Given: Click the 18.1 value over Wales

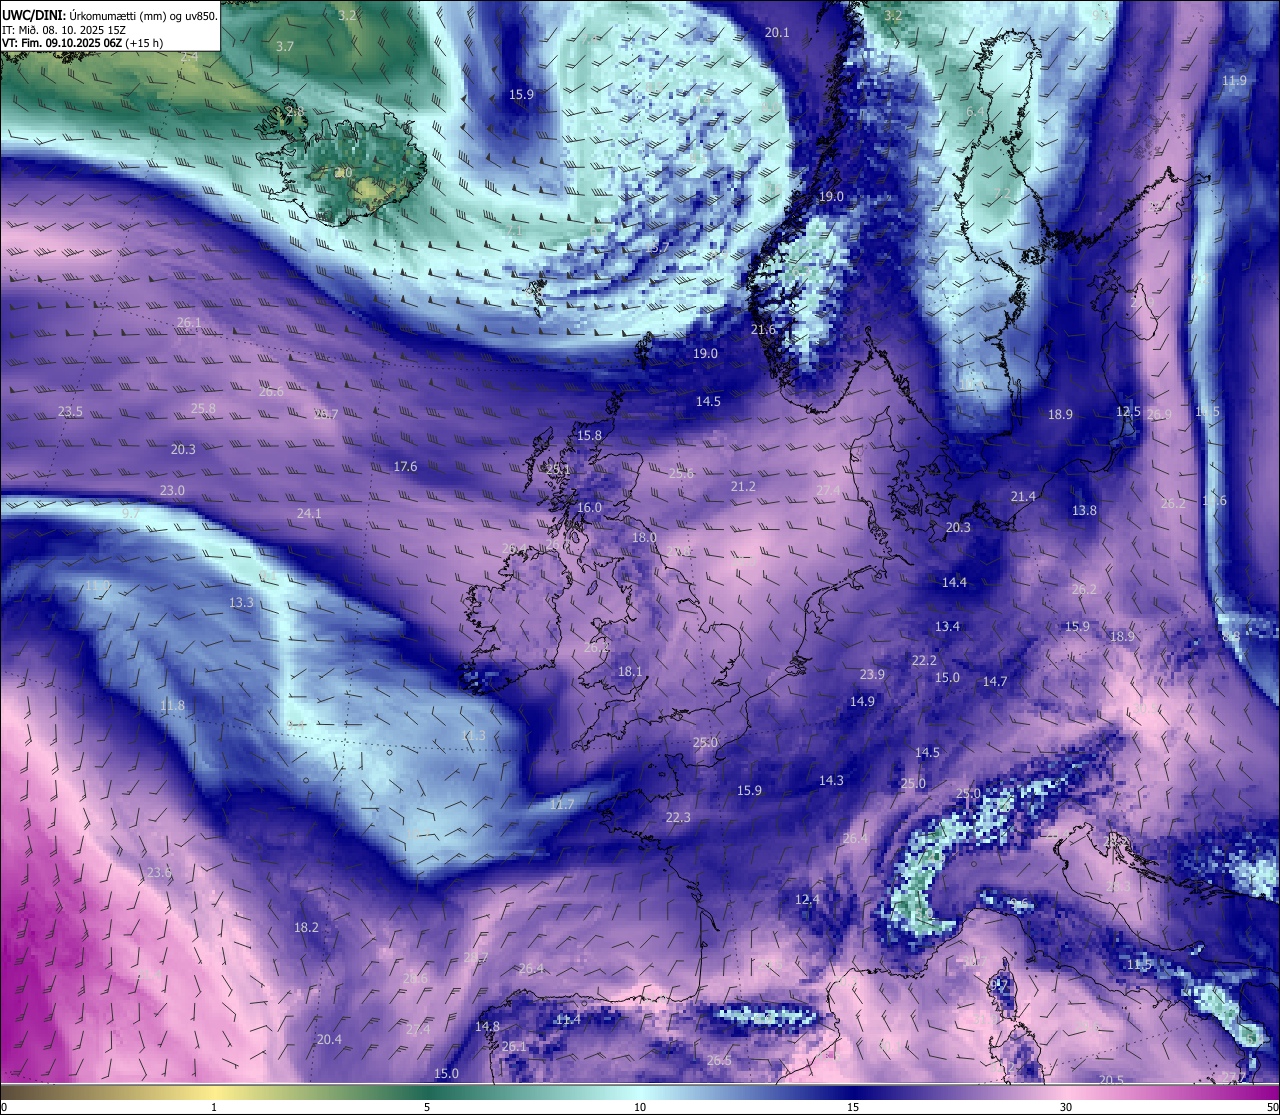Looking at the screenshot, I should coord(630,671).
